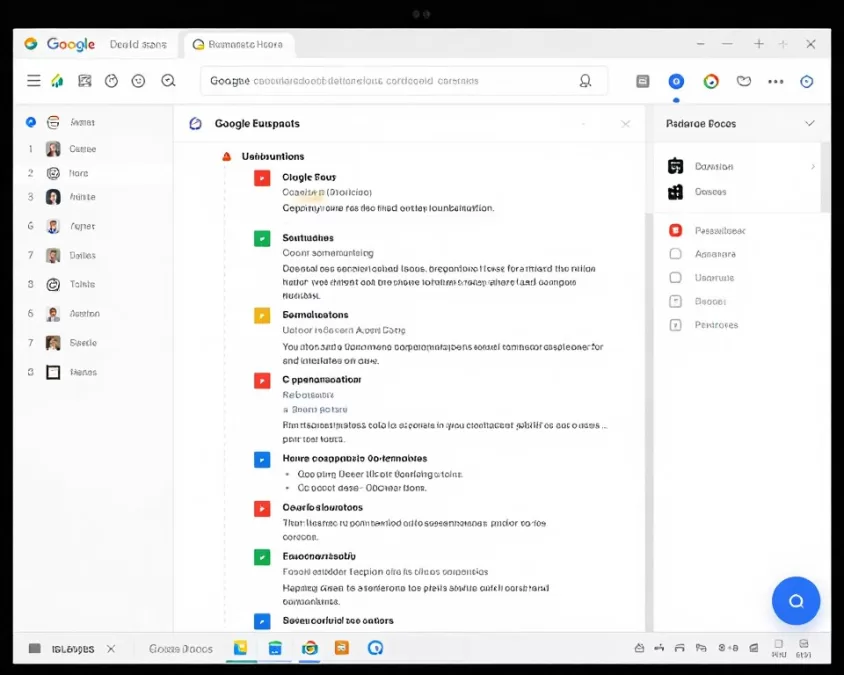Click the blue outlined circle icon at toolbar end
The height and width of the screenshot is (675, 844).
point(806,81)
